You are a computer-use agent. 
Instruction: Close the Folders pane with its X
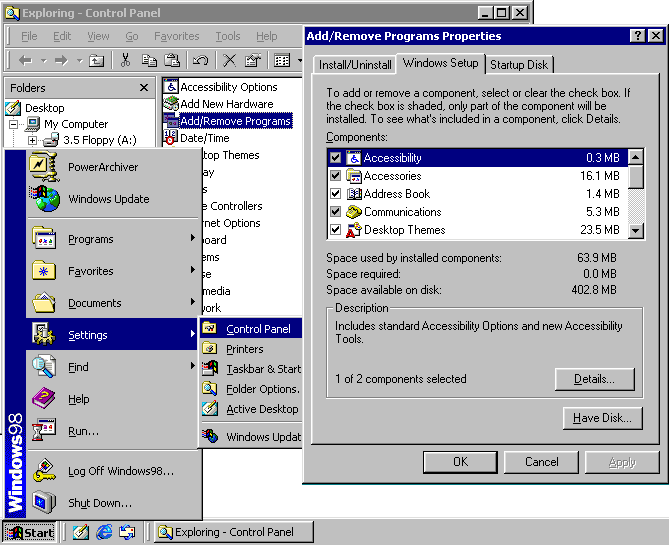click(x=144, y=88)
